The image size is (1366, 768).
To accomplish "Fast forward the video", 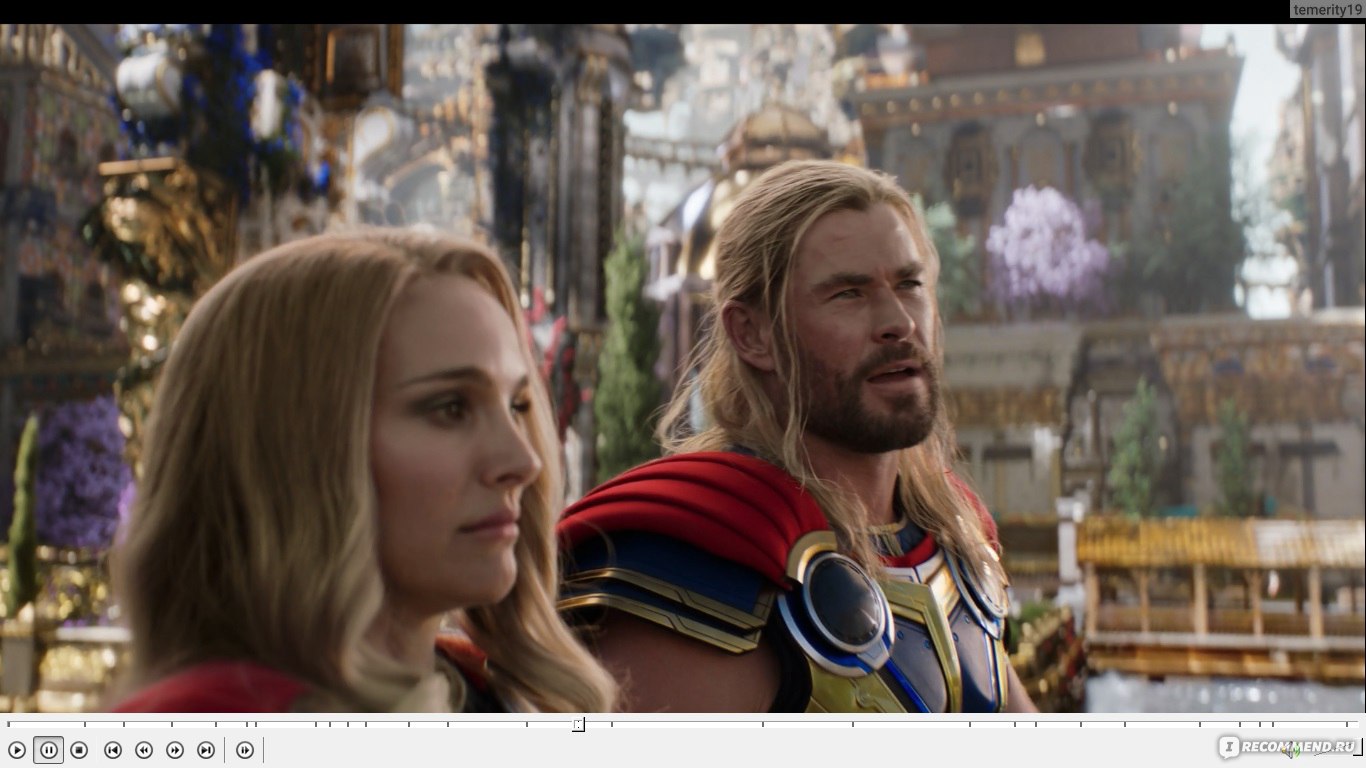I will coord(175,750).
